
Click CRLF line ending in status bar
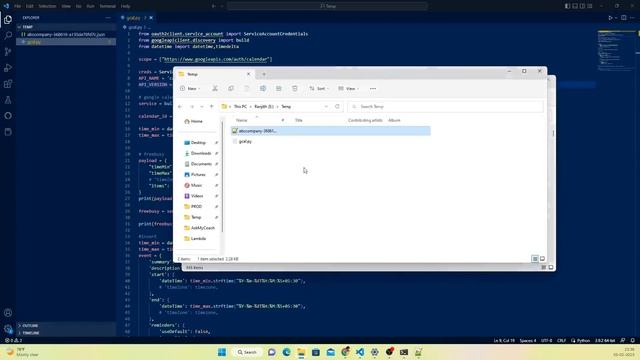coord(562,340)
